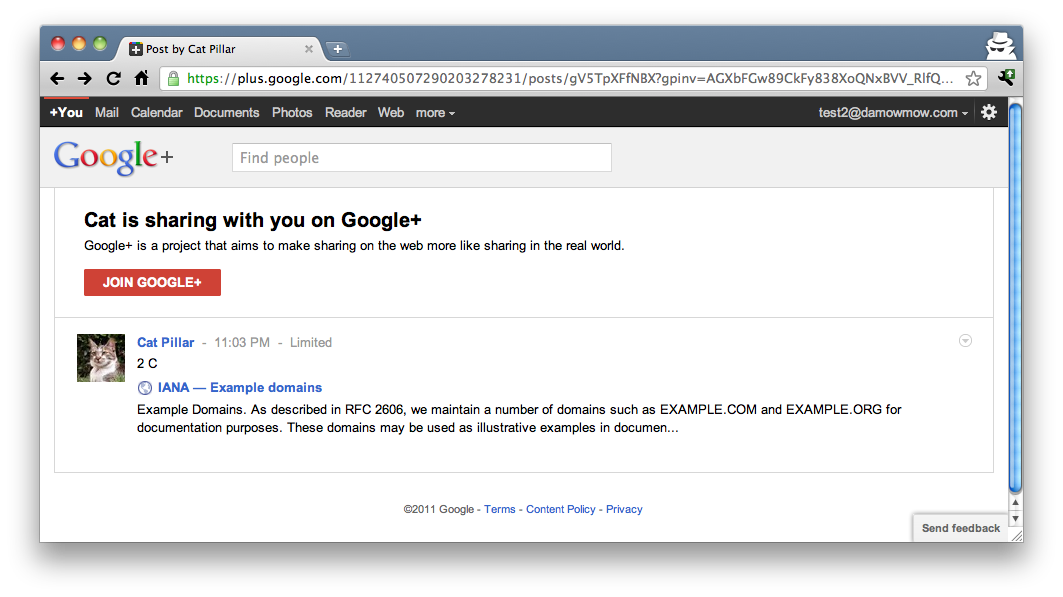
Task: Click the Google+ logo
Action: tap(113, 158)
